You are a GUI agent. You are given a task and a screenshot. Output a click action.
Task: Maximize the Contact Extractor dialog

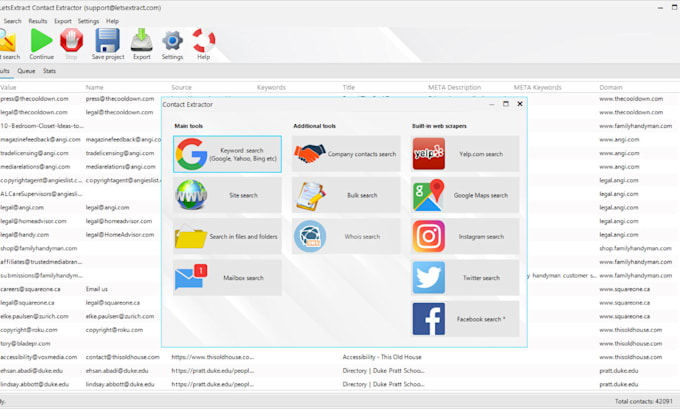click(506, 104)
